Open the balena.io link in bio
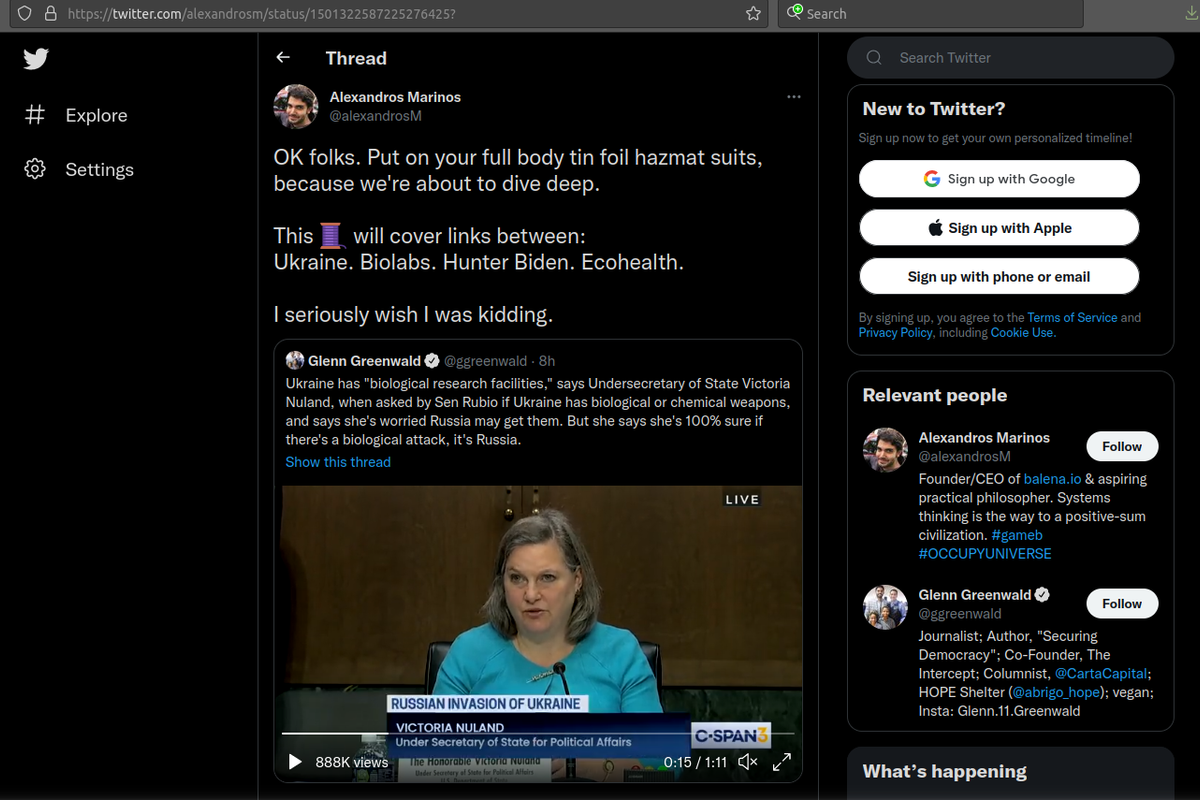 pyautogui.click(x=1053, y=479)
